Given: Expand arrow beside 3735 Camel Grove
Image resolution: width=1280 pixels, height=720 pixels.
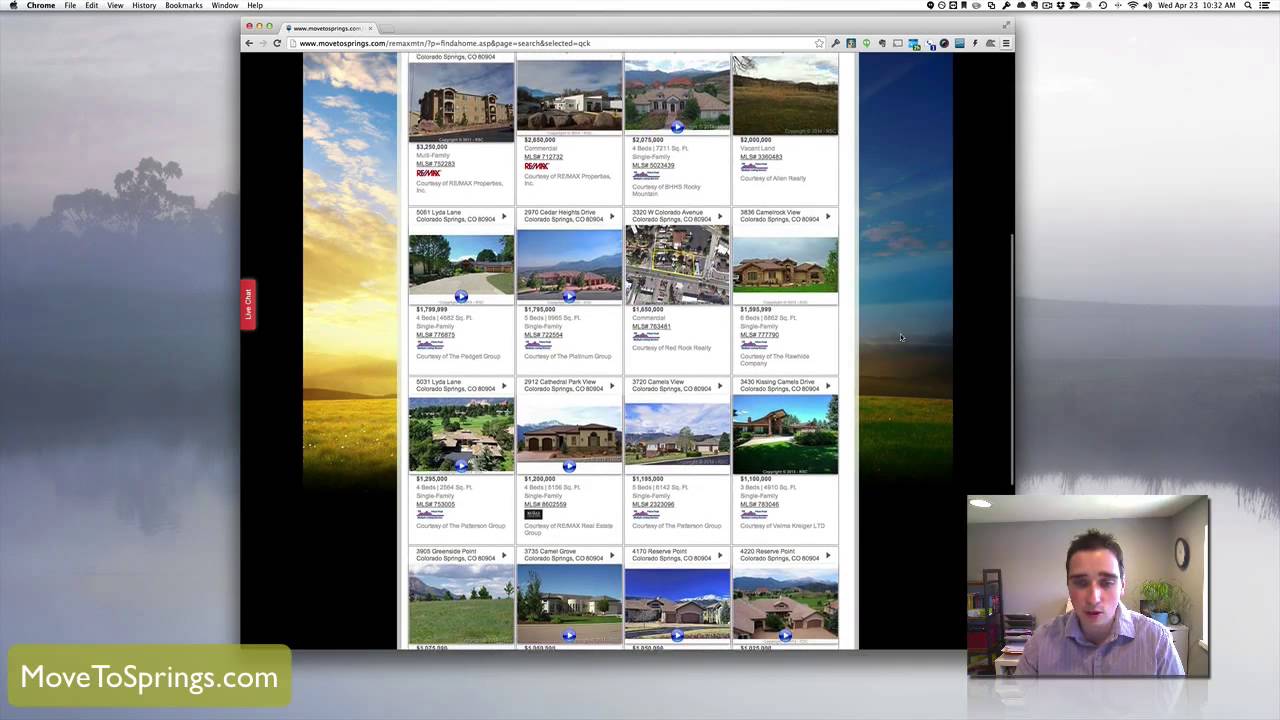Looking at the screenshot, I should pos(612,554).
